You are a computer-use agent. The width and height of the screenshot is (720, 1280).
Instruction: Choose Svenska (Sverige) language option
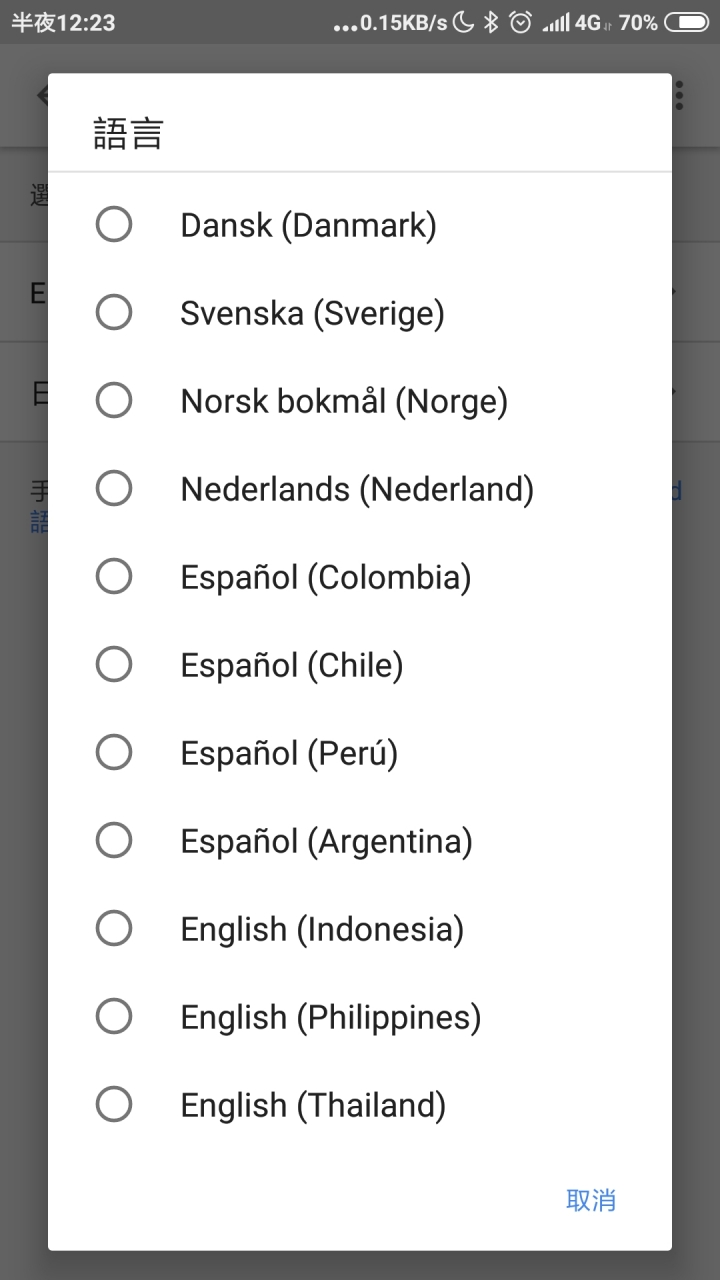[360, 313]
